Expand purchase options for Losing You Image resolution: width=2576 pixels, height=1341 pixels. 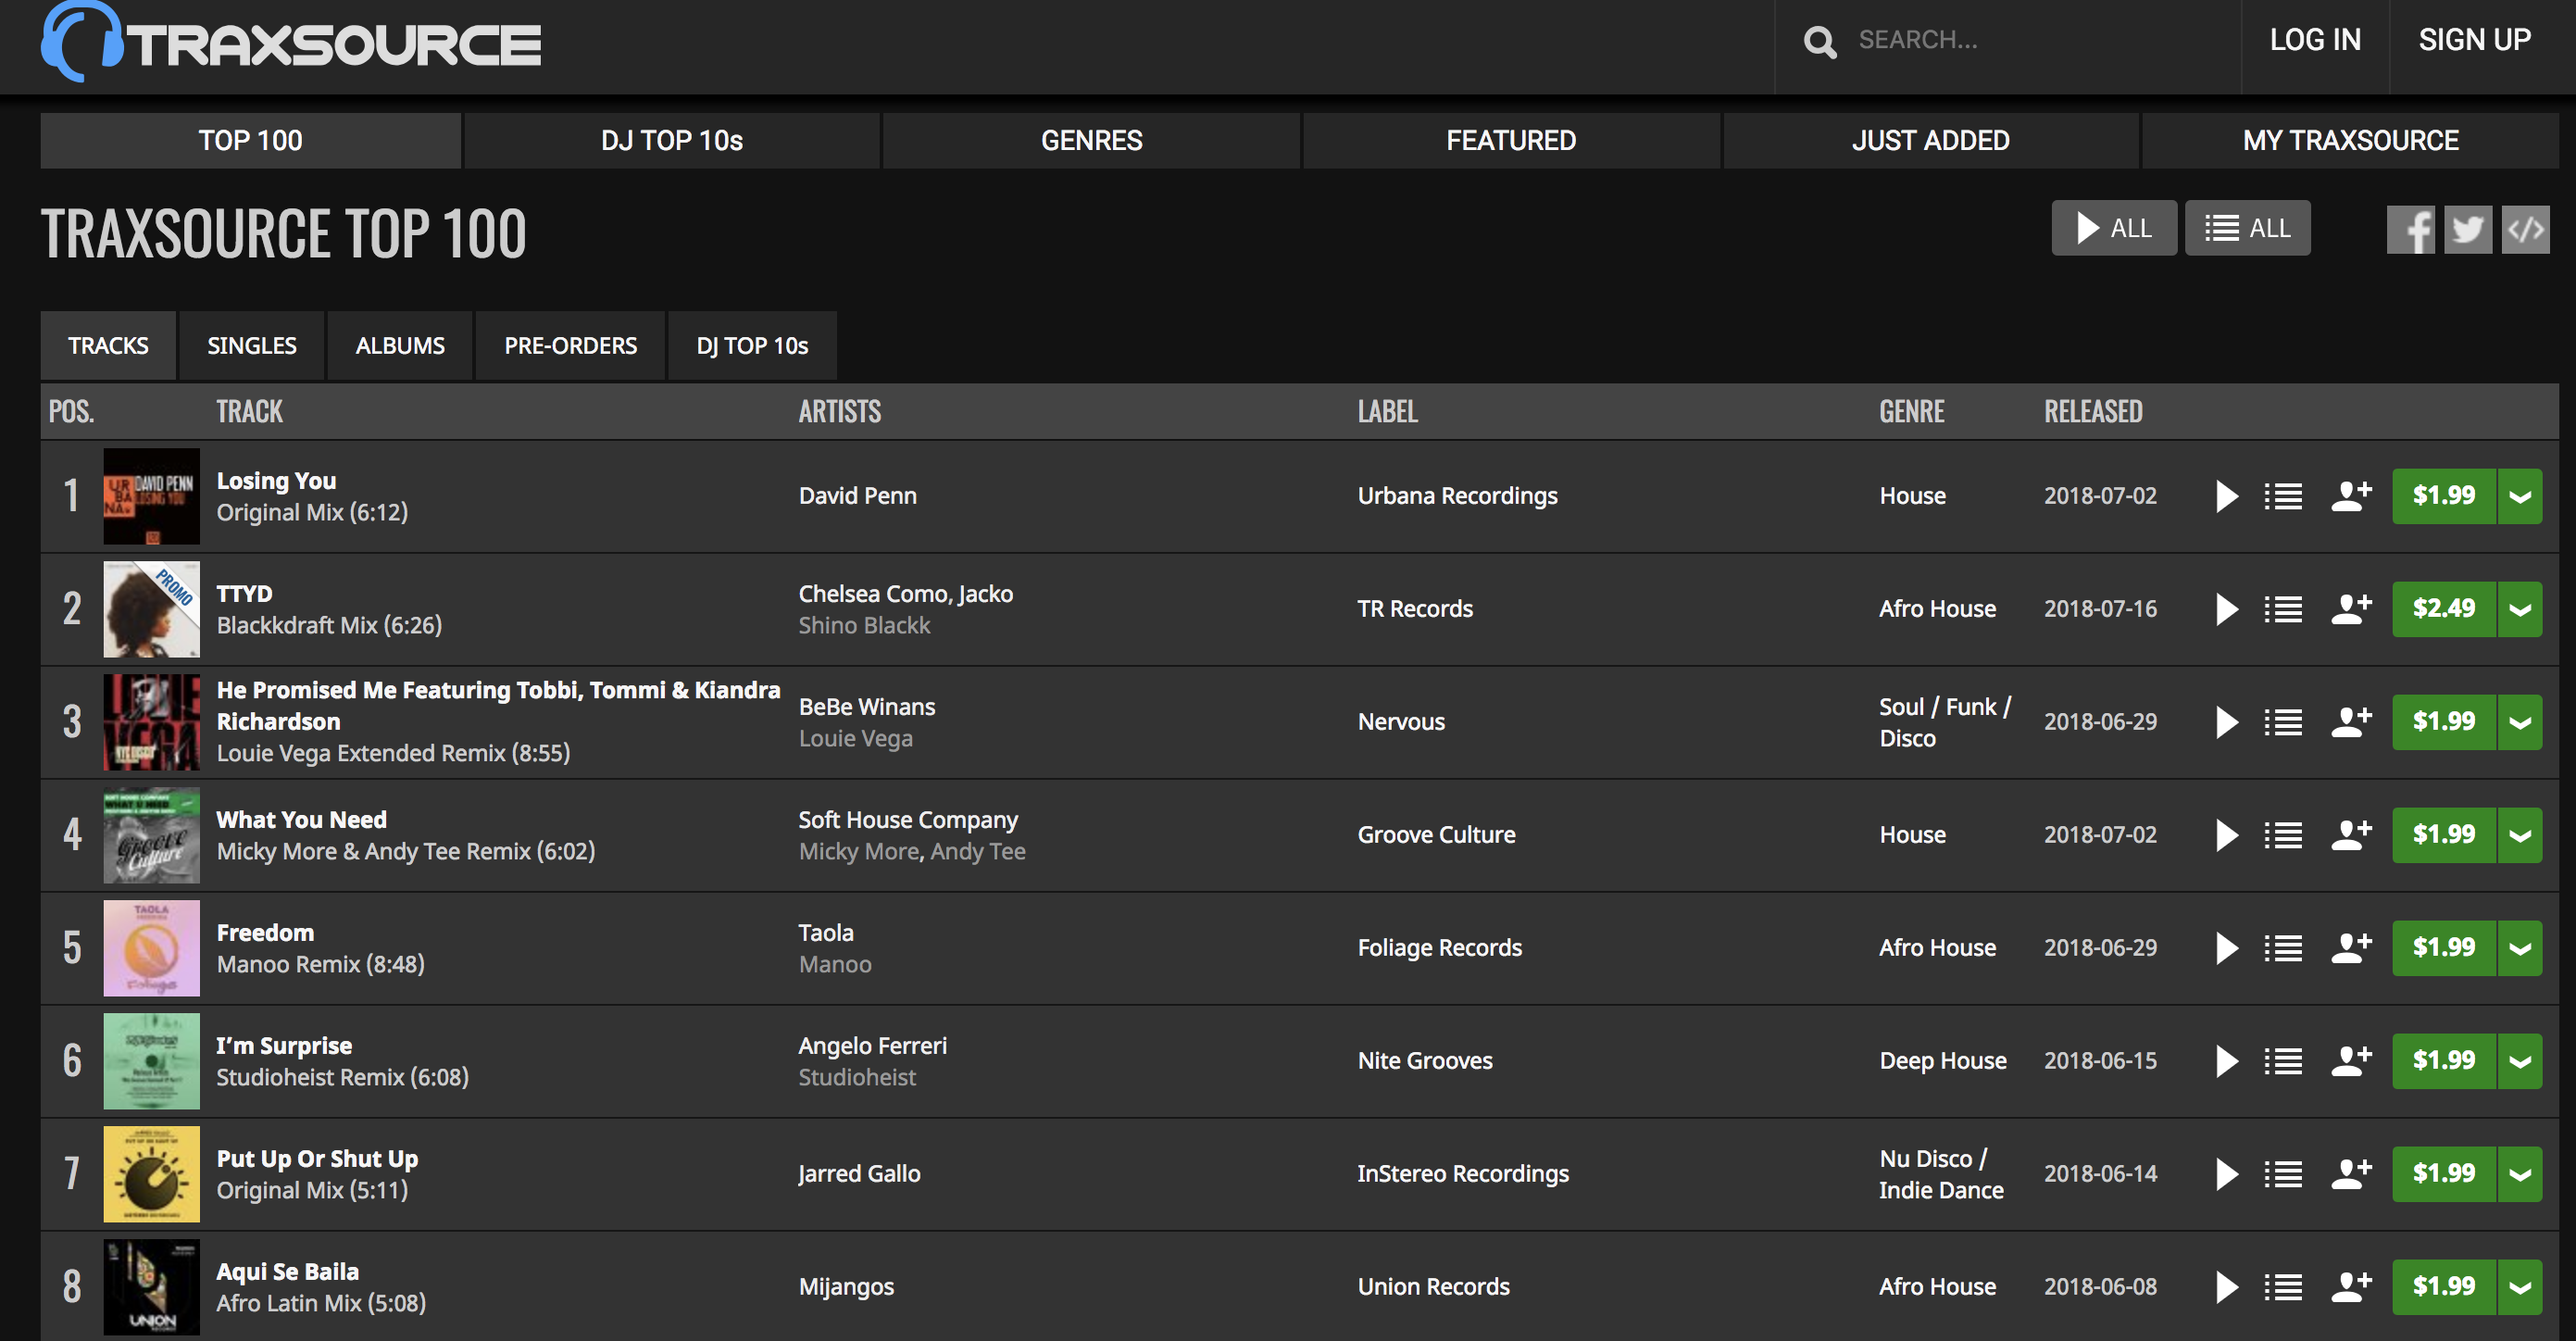click(2520, 496)
